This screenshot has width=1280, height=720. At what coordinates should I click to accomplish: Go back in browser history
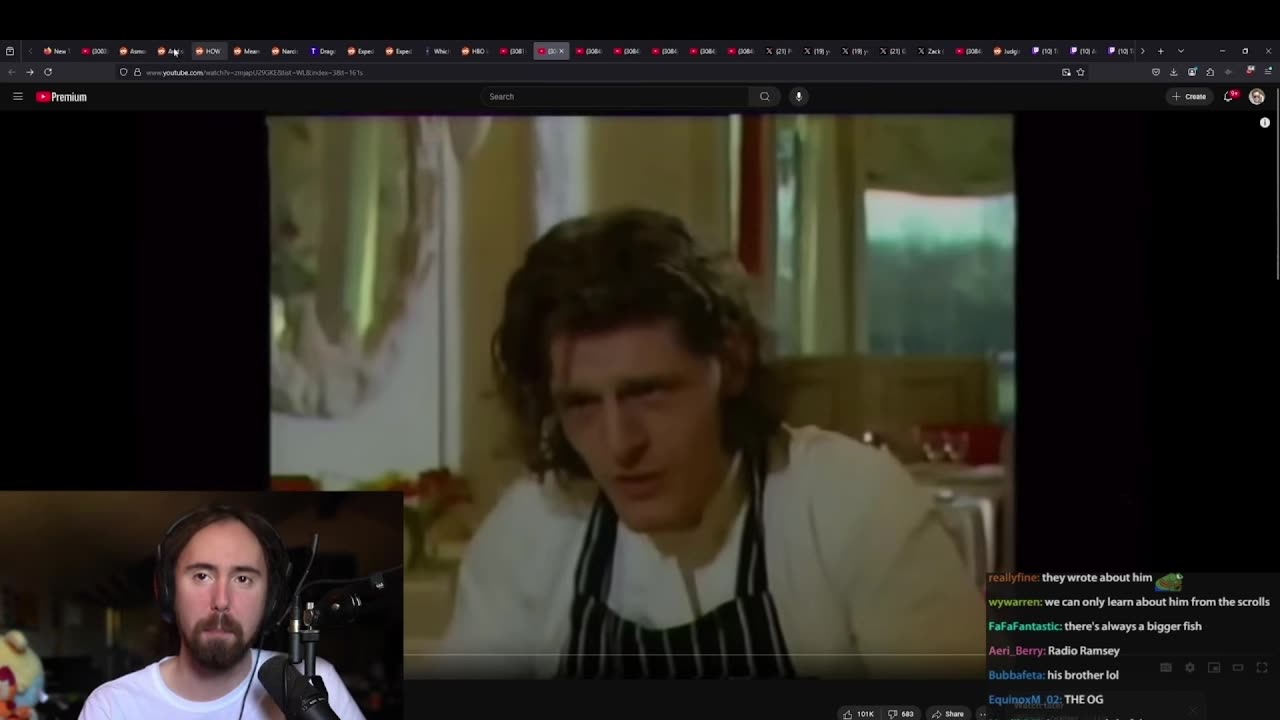11,72
